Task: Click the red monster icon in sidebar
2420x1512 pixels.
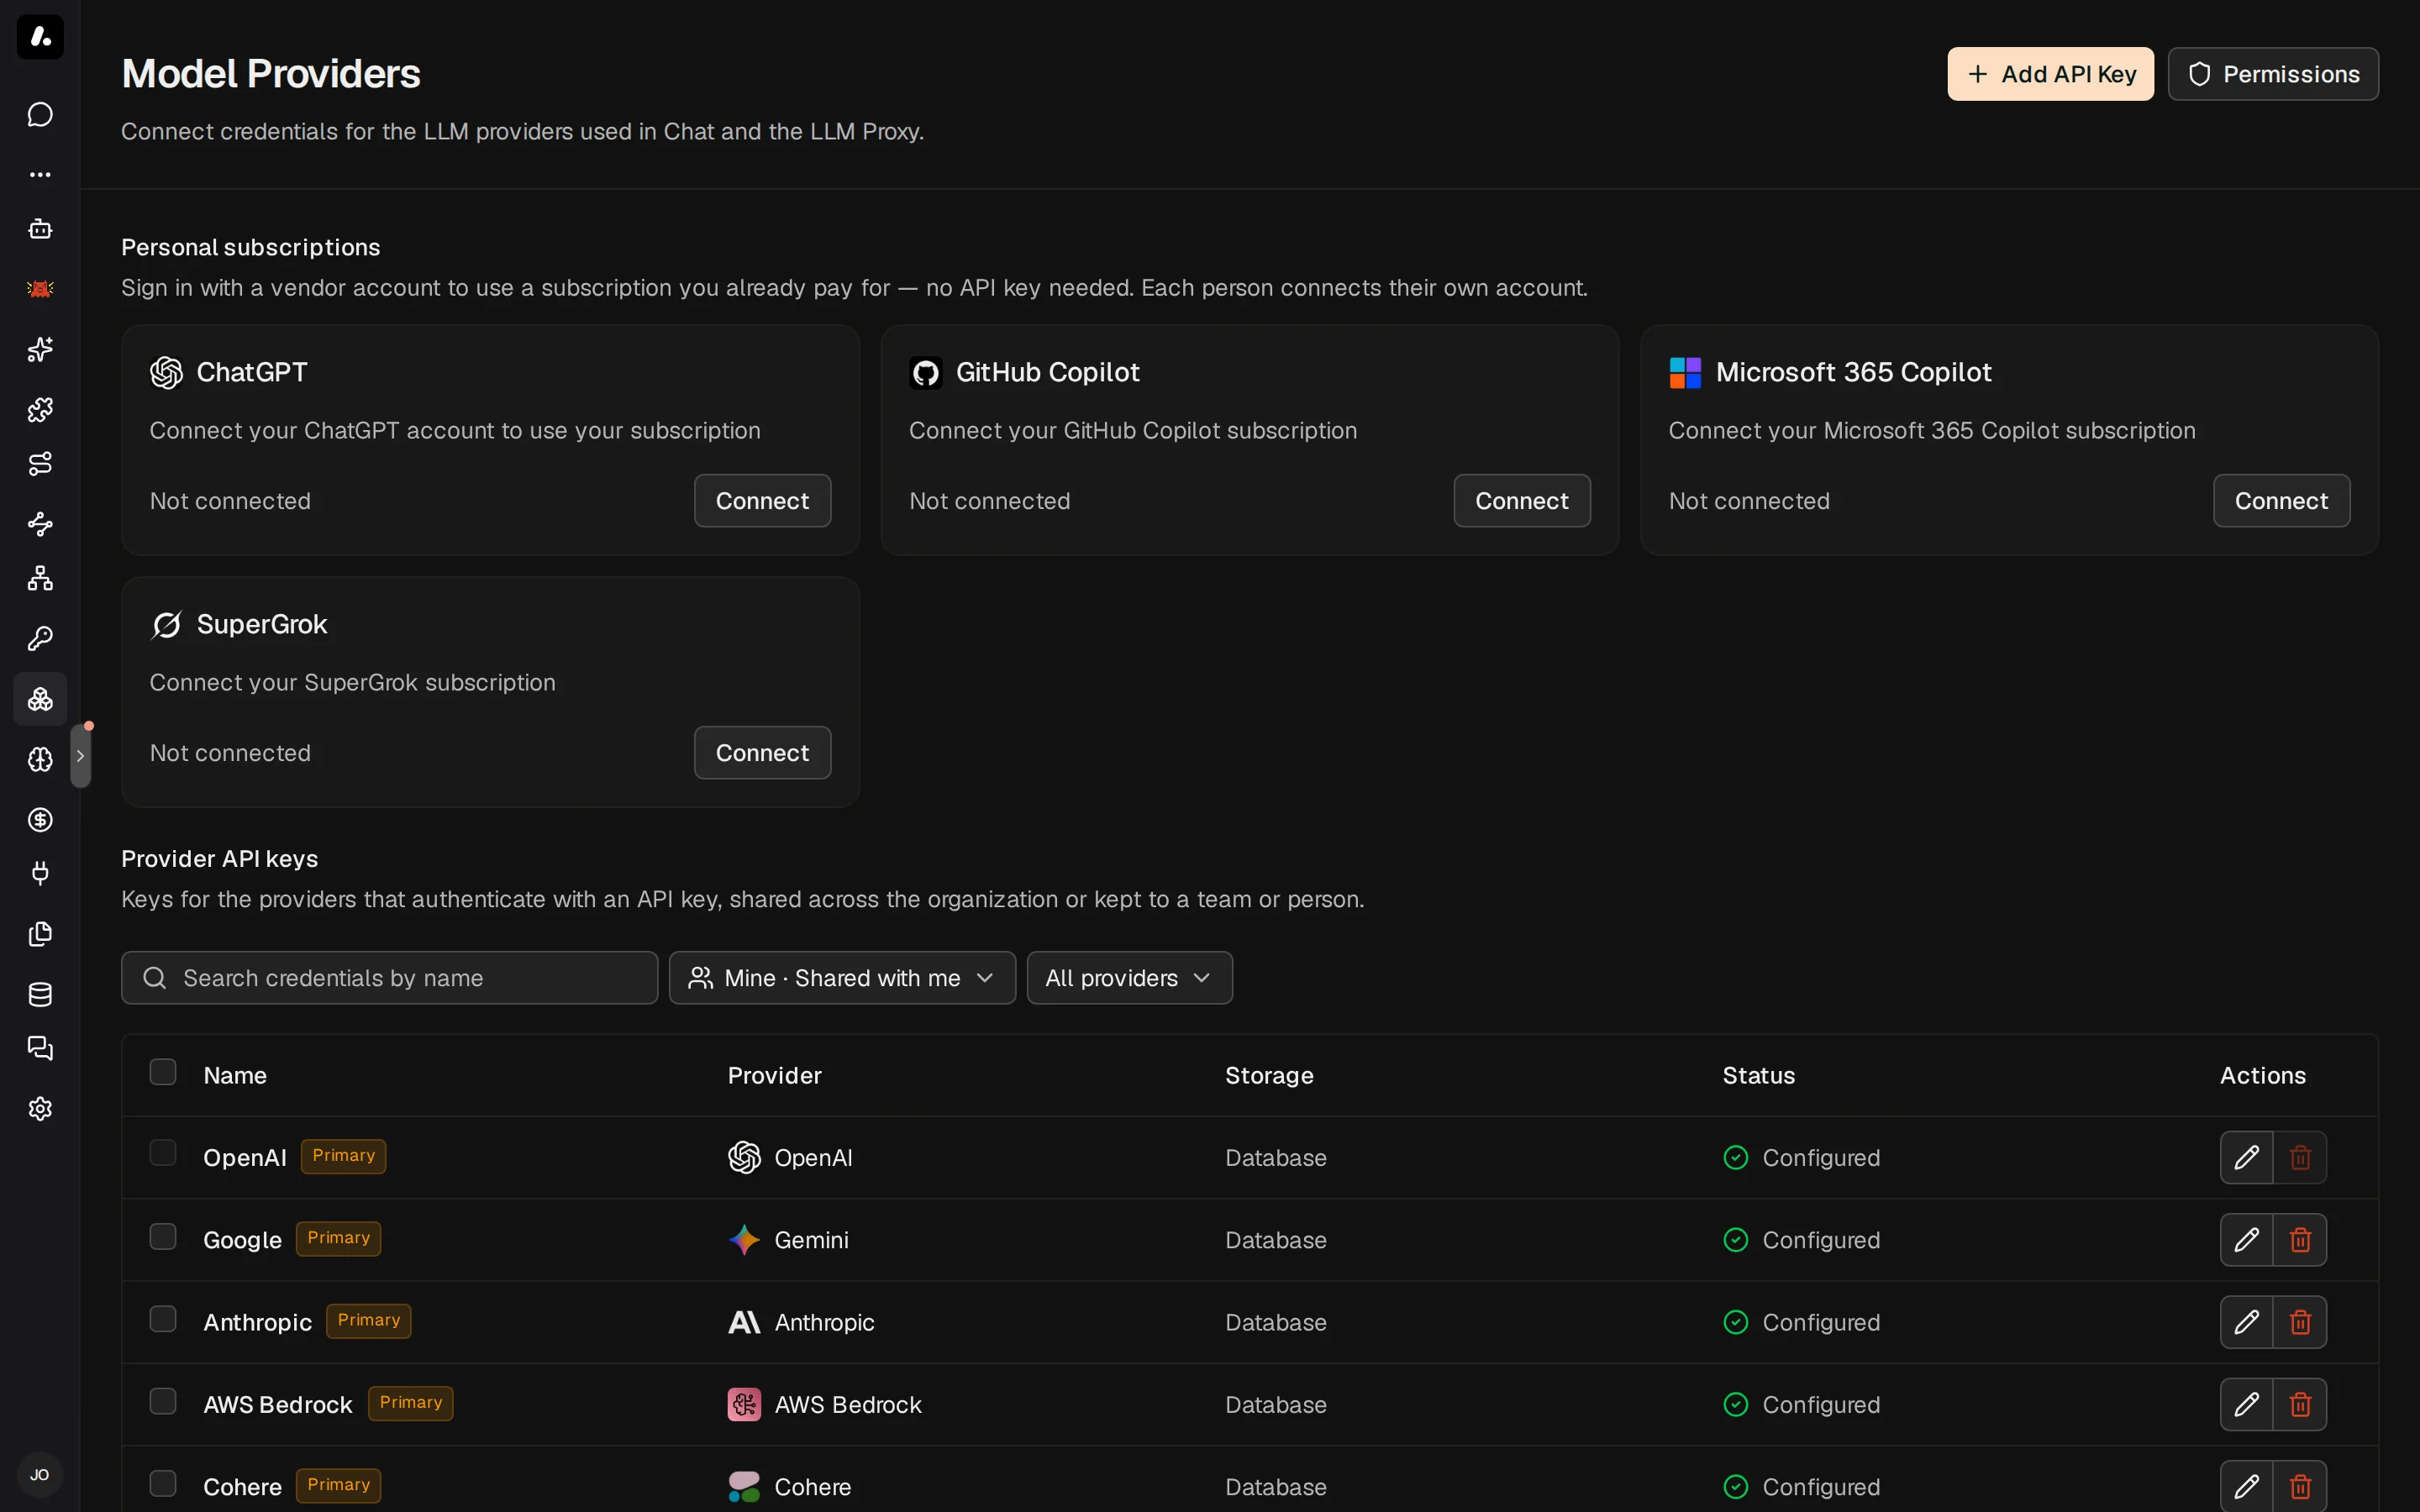Action: point(40,289)
